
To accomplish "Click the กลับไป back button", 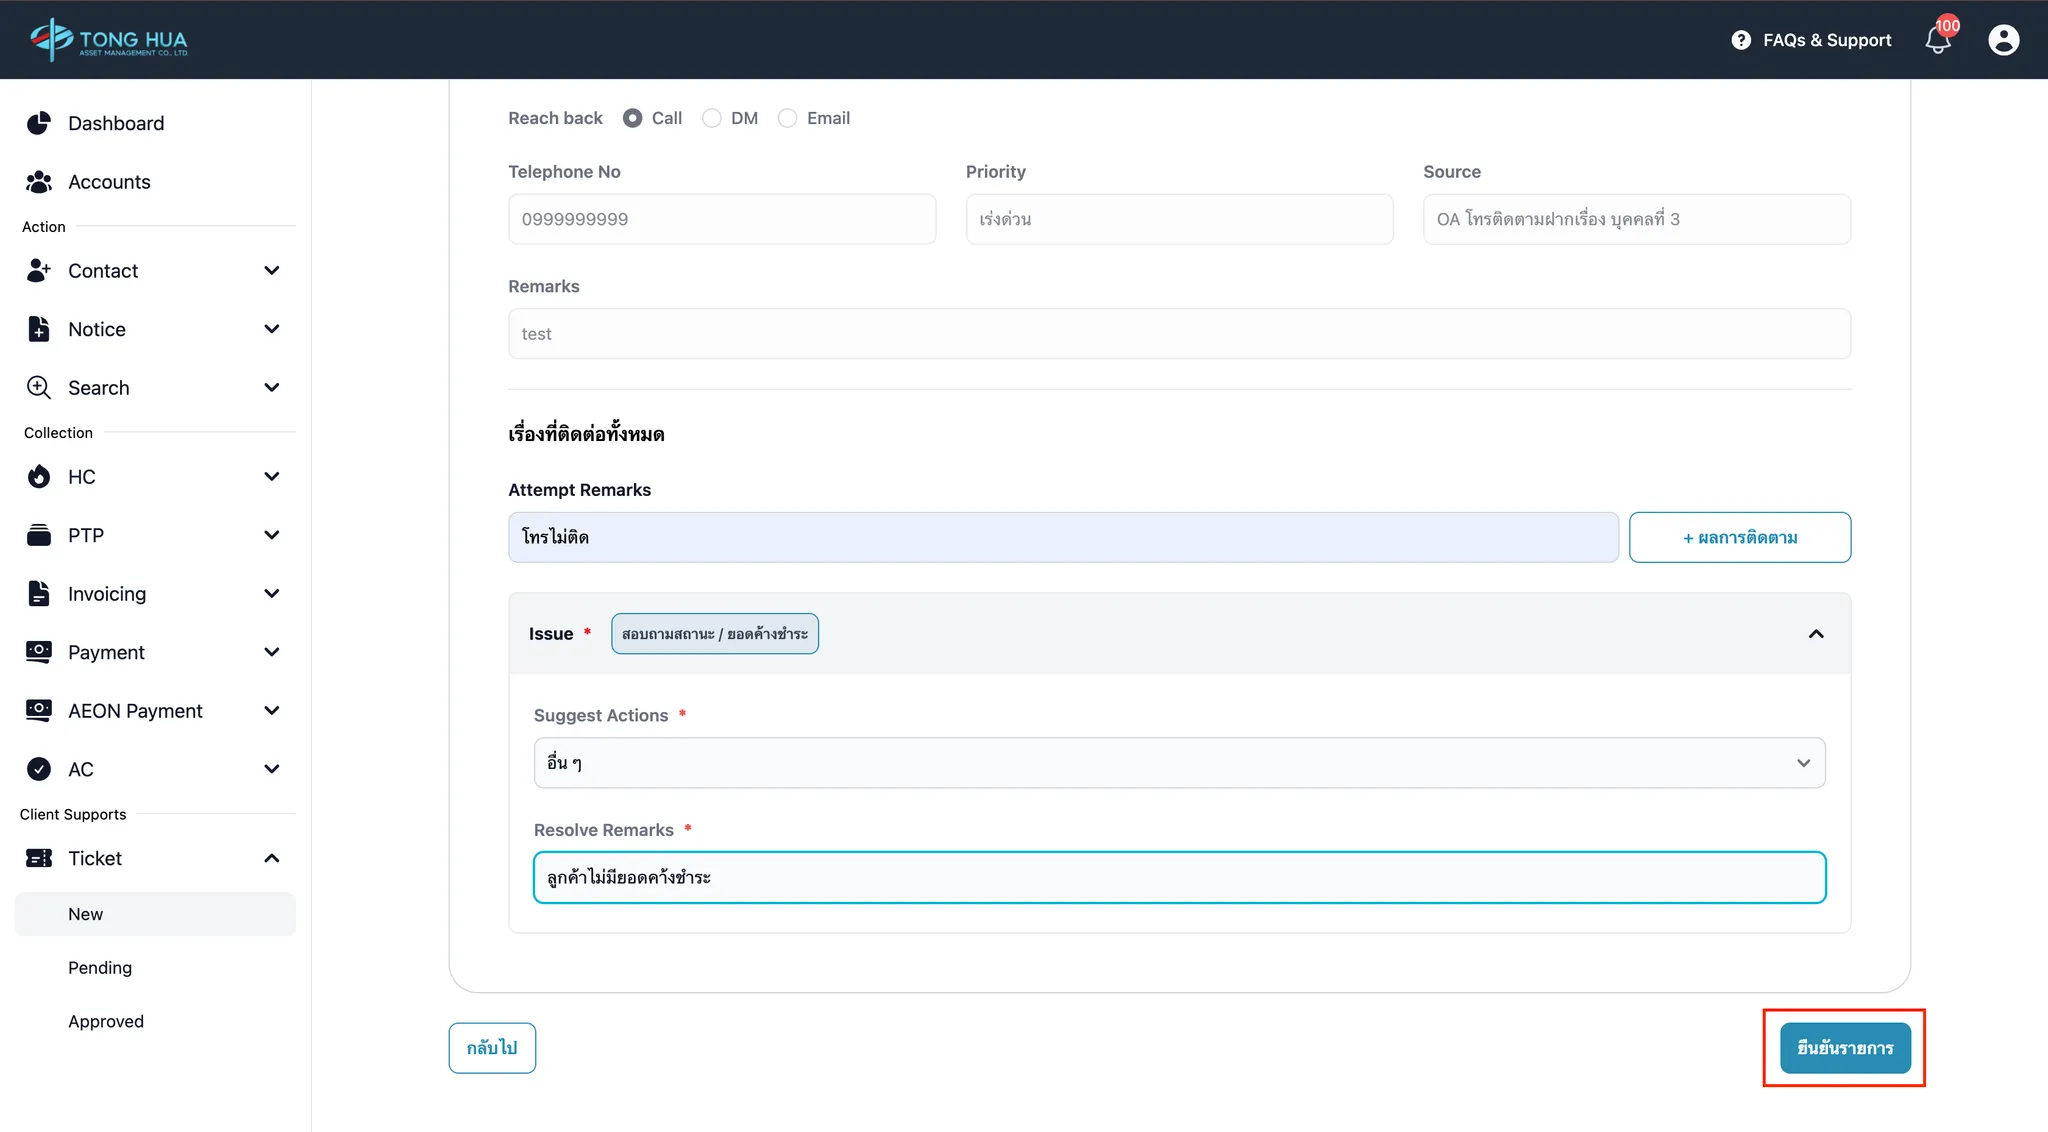I will (x=492, y=1048).
